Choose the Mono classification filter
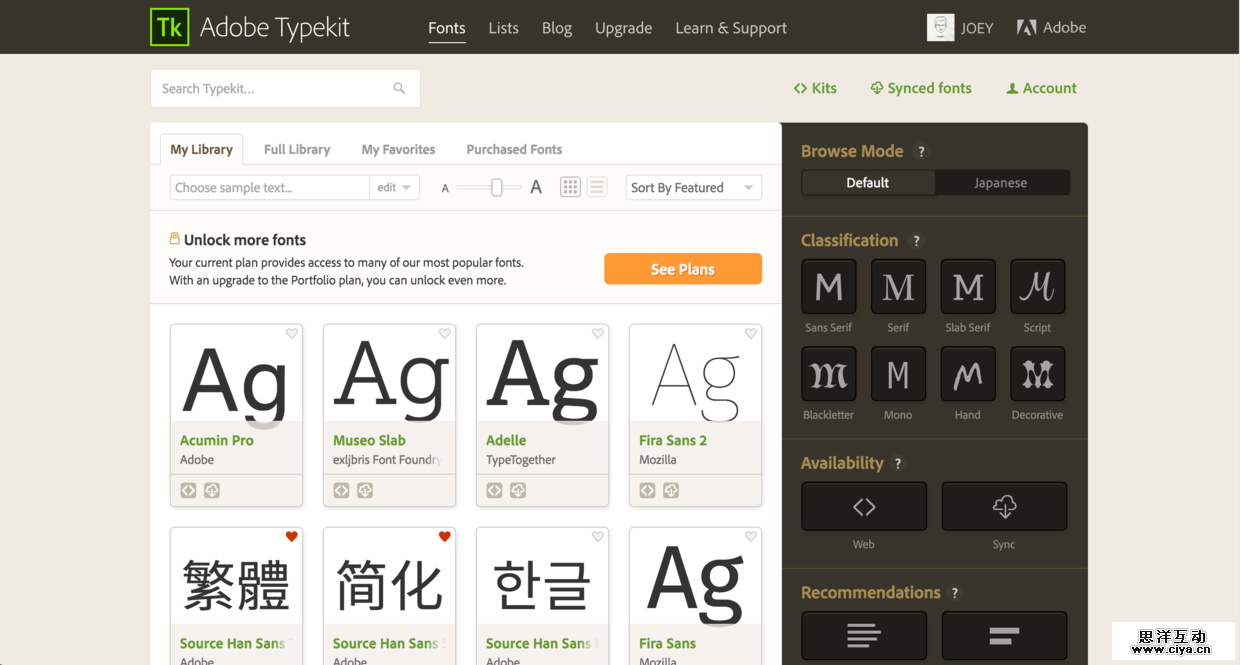Viewport: 1240px width, 665px height. (898, 373)
